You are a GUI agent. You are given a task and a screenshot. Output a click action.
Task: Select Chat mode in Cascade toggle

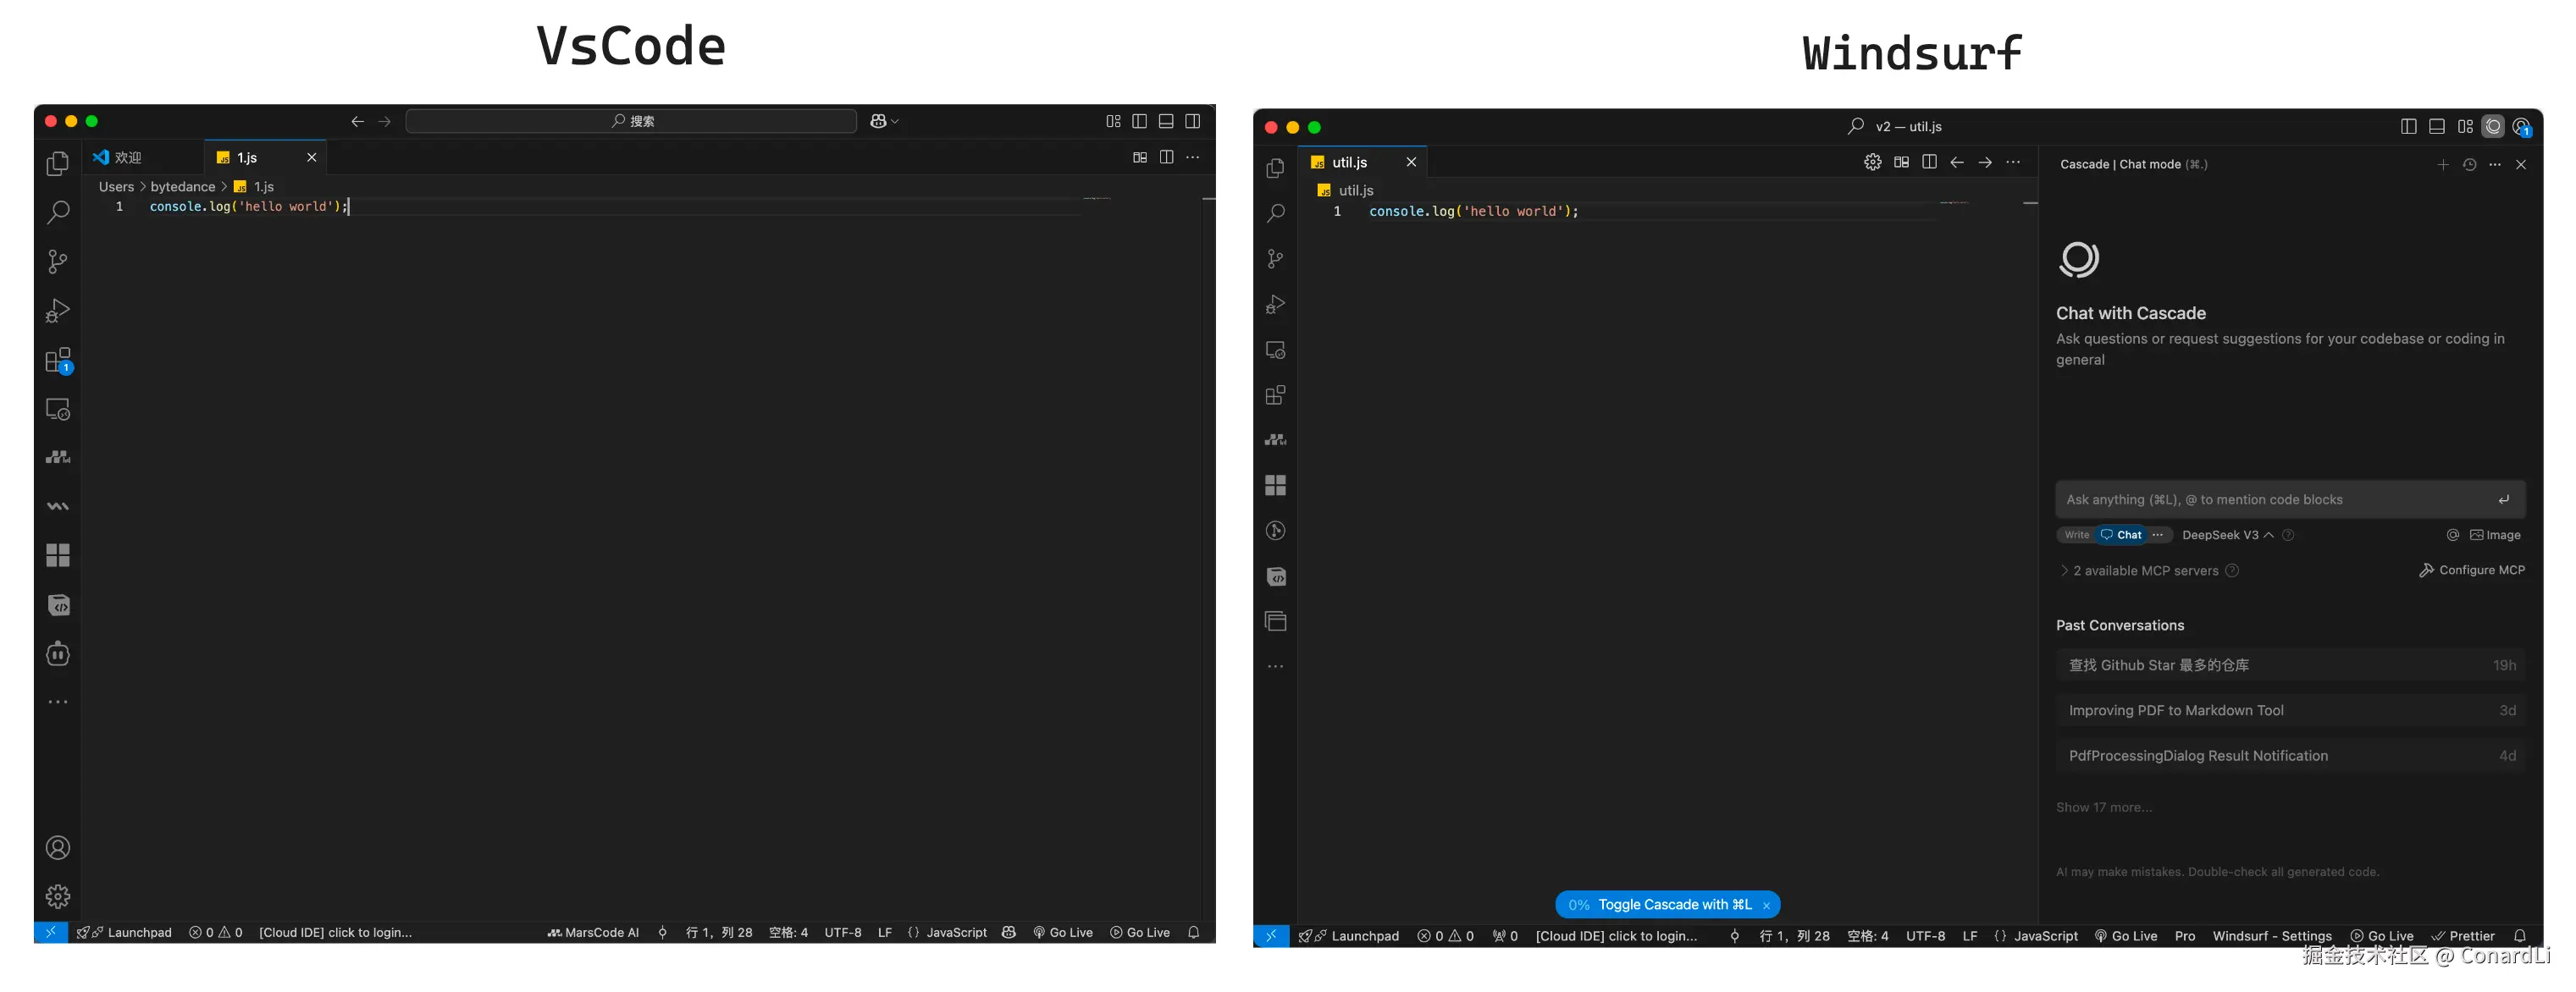pyautogui.click(x=2121, y=535)
